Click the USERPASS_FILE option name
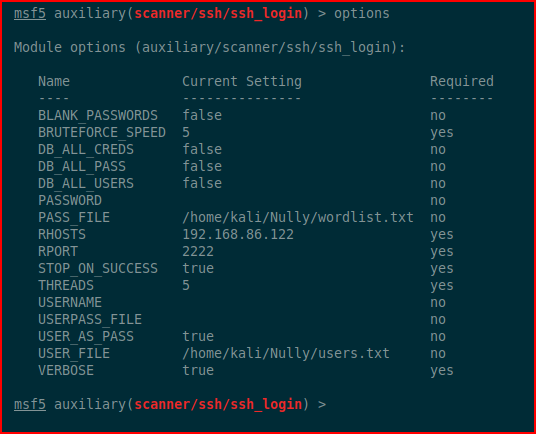This screenshot has height=434, width=536. coord(90,320)
